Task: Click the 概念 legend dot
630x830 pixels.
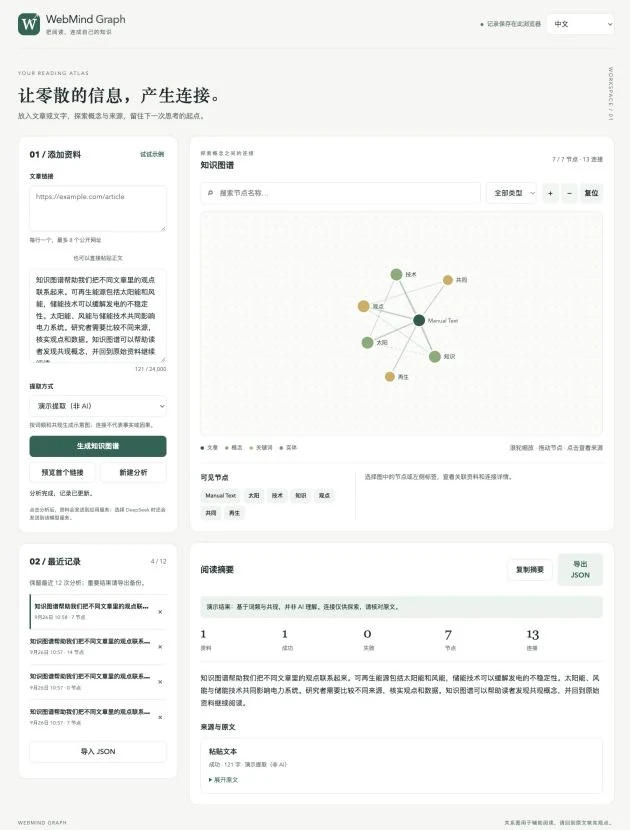Action: (x=227, y=448)
